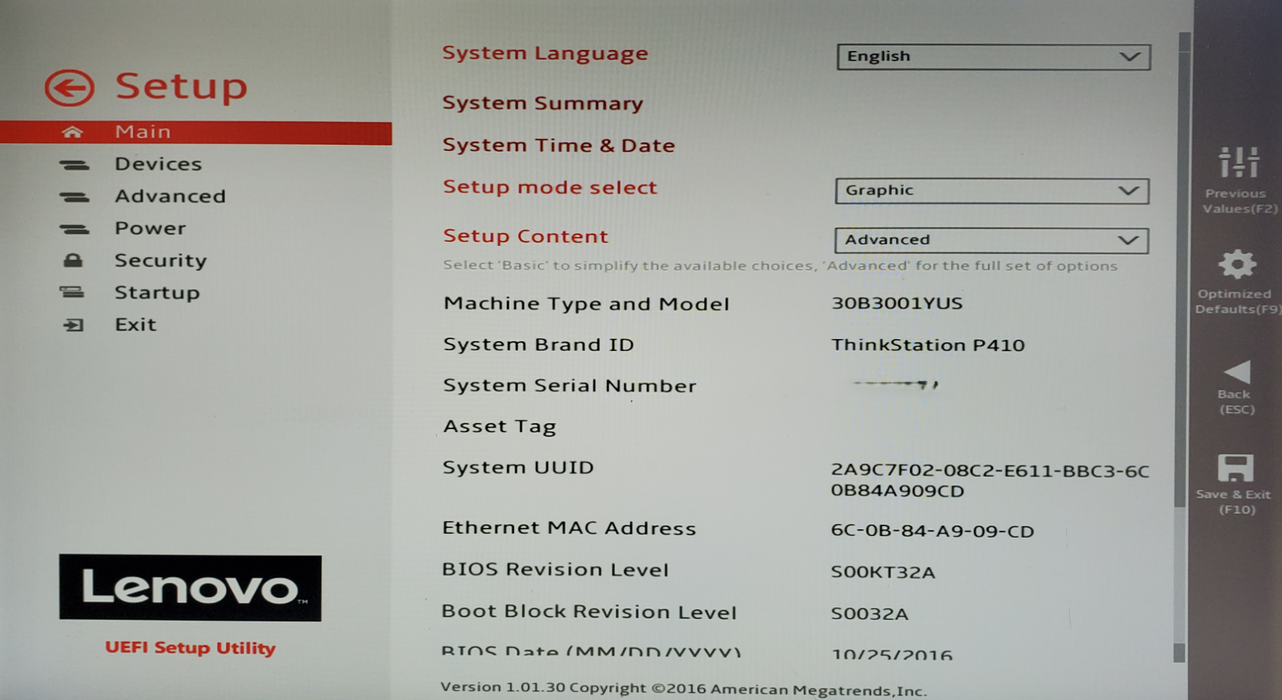This screenshot has height=700, width=1282.
Task: Click the BIOS date 10/25/2016
Action: pyautogui.click(x=892, y=655)
